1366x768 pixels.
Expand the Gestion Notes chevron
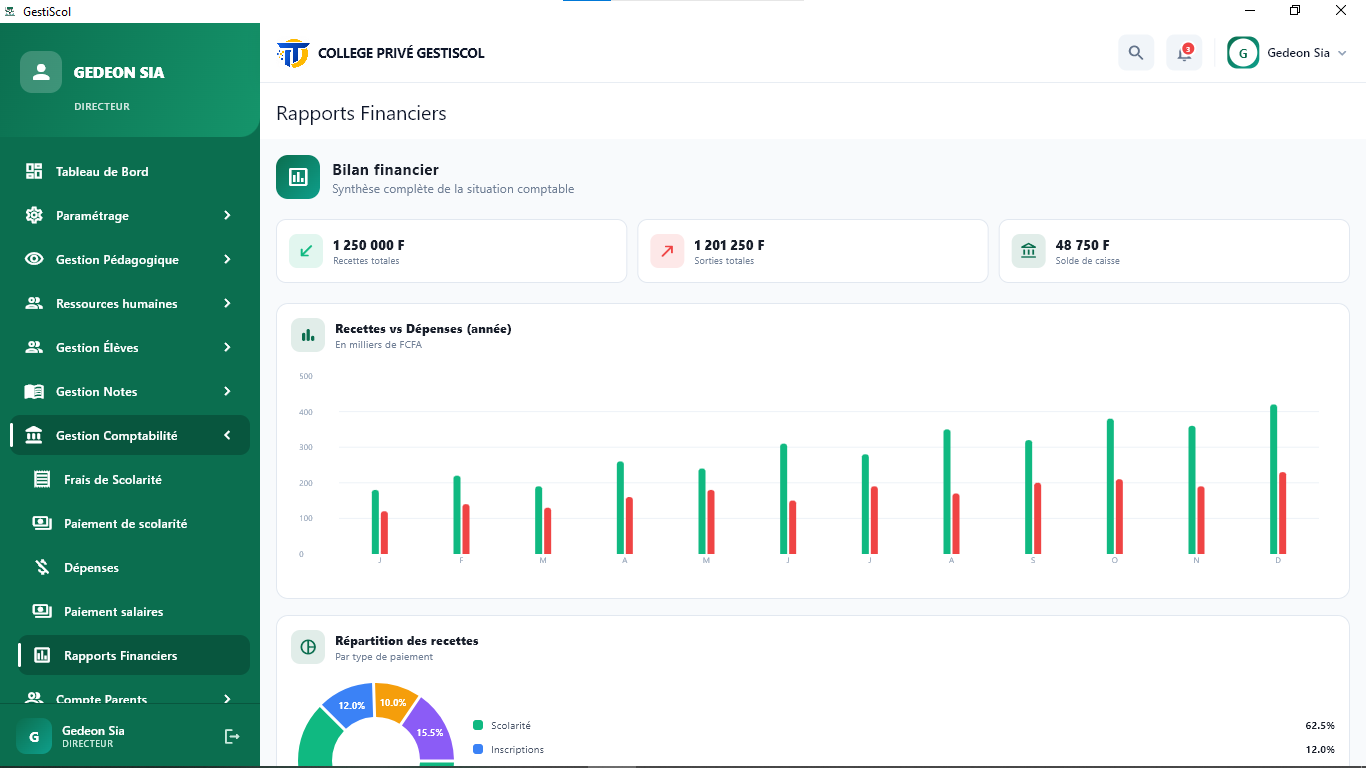point(227,391)
